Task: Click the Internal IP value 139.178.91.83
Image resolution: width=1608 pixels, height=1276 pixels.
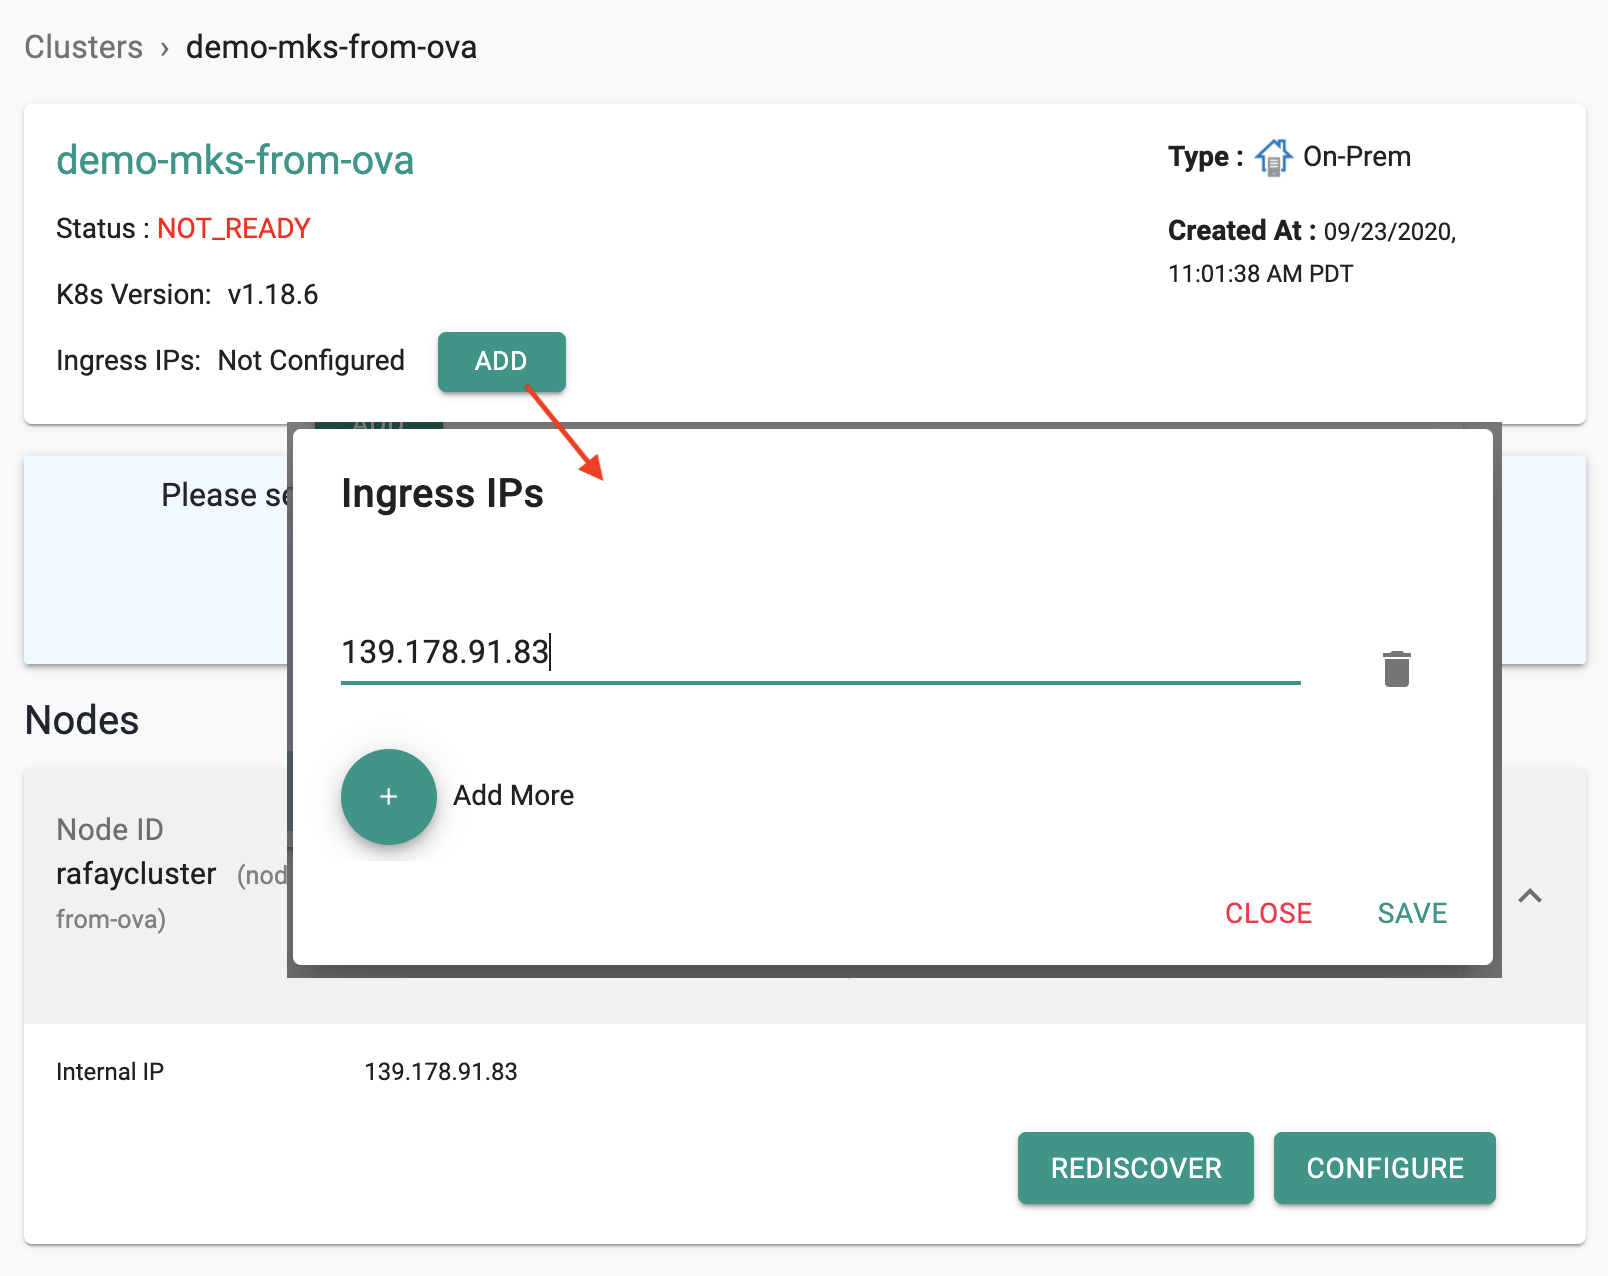Action: point(441,1072)
